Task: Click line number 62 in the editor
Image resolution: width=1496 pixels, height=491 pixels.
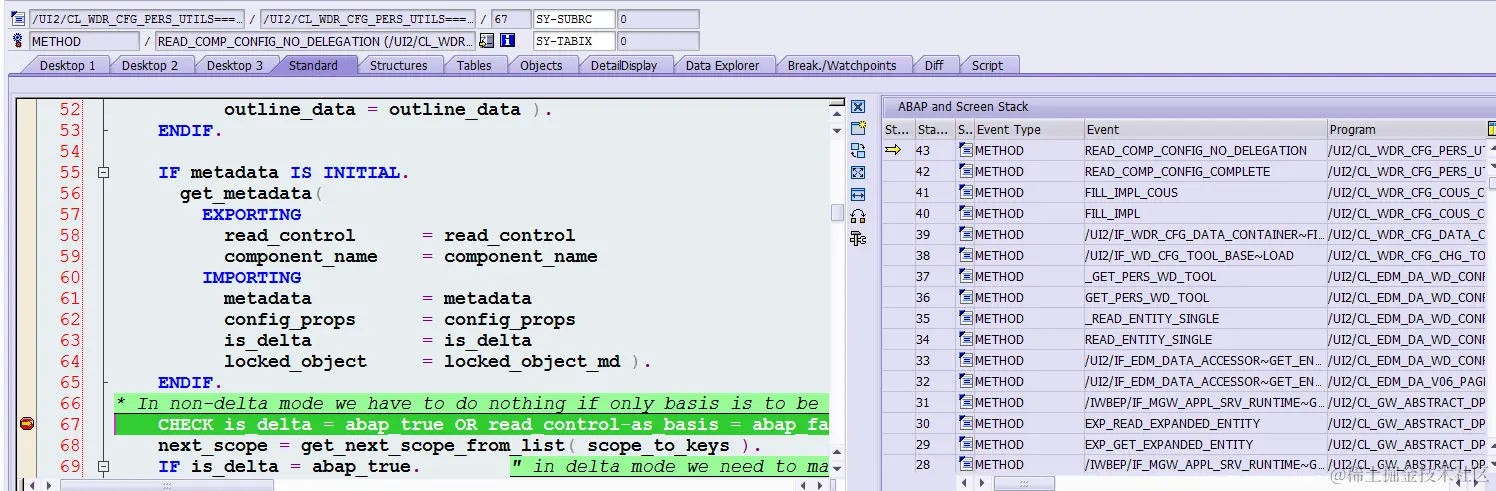Action: (70, 320)
